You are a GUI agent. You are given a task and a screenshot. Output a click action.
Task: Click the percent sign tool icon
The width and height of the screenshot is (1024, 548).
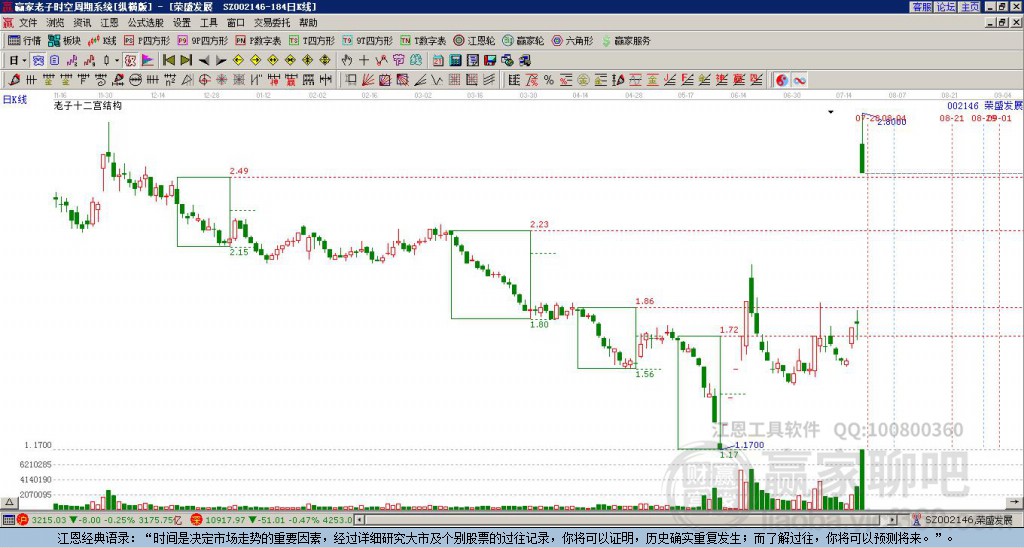click(549, 80)
